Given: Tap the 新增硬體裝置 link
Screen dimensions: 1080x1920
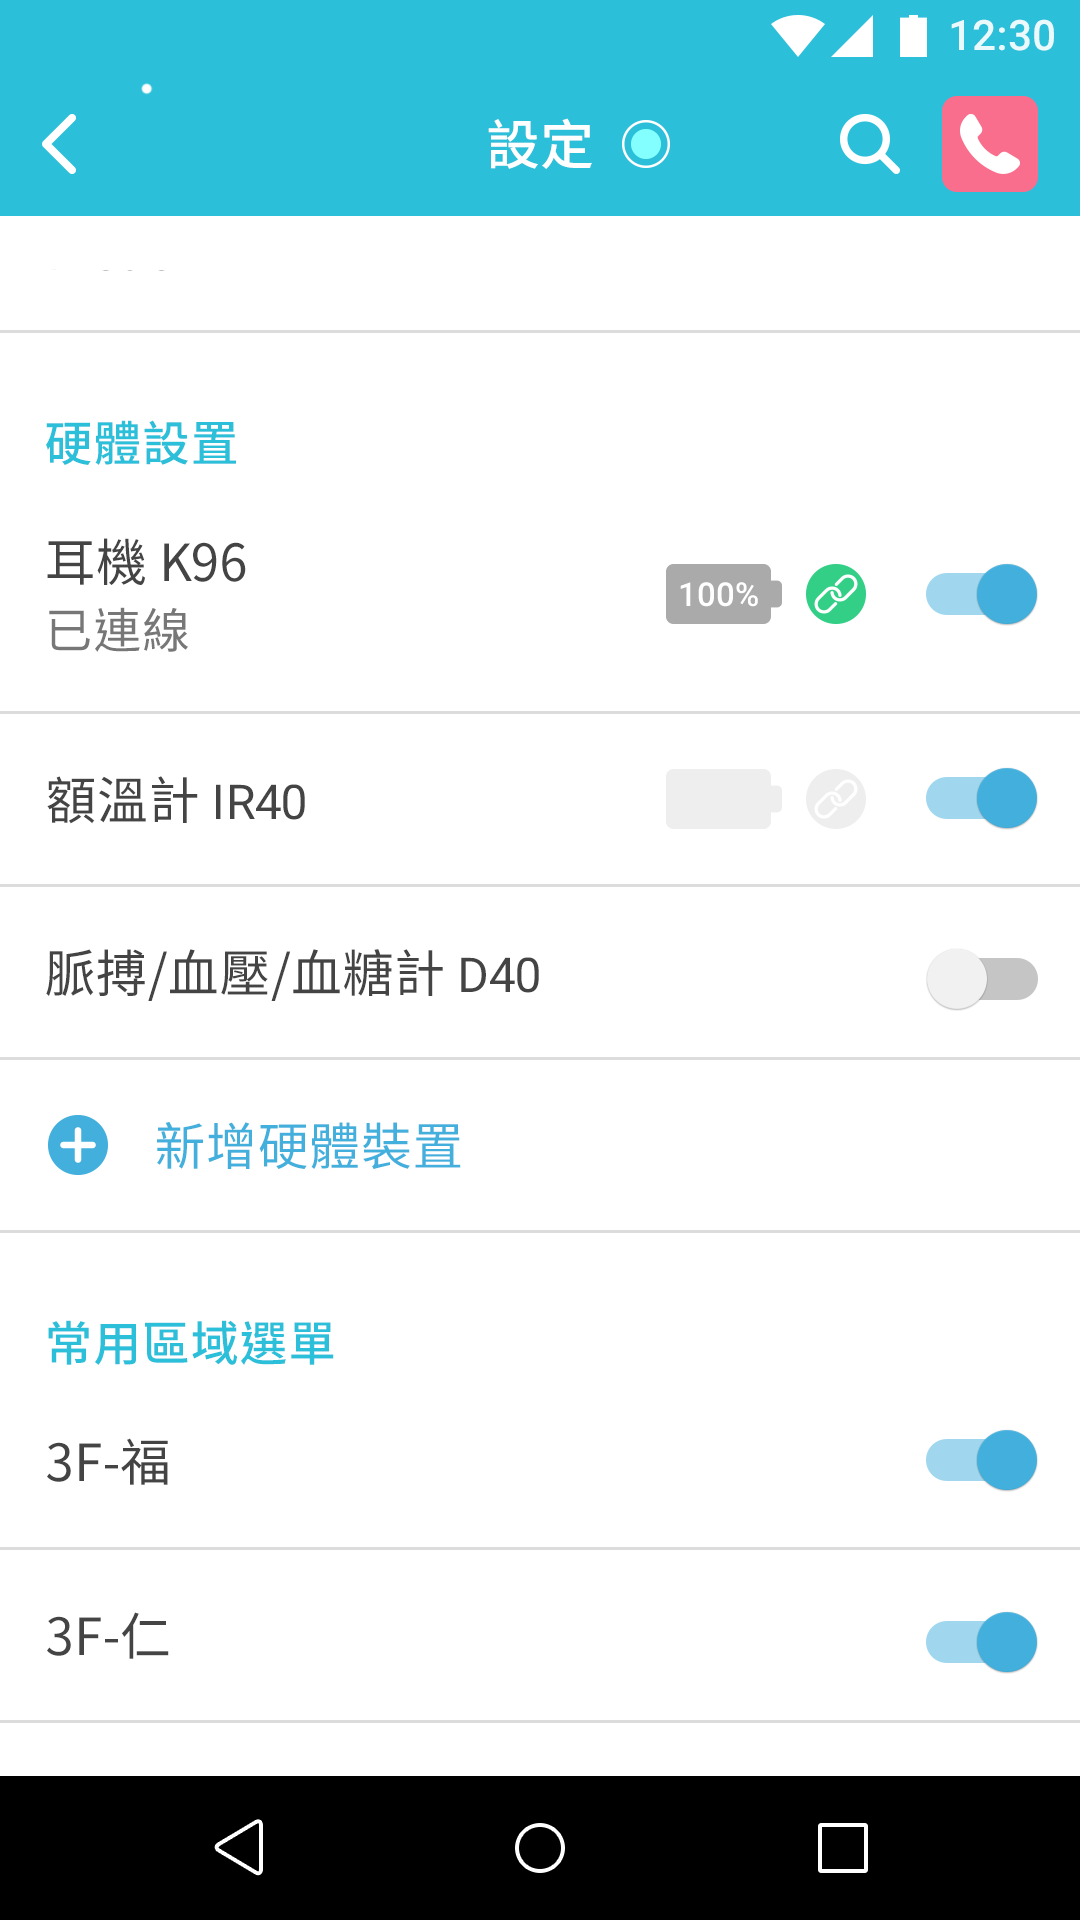Looking at the screenshot, I should [308, 1146].
